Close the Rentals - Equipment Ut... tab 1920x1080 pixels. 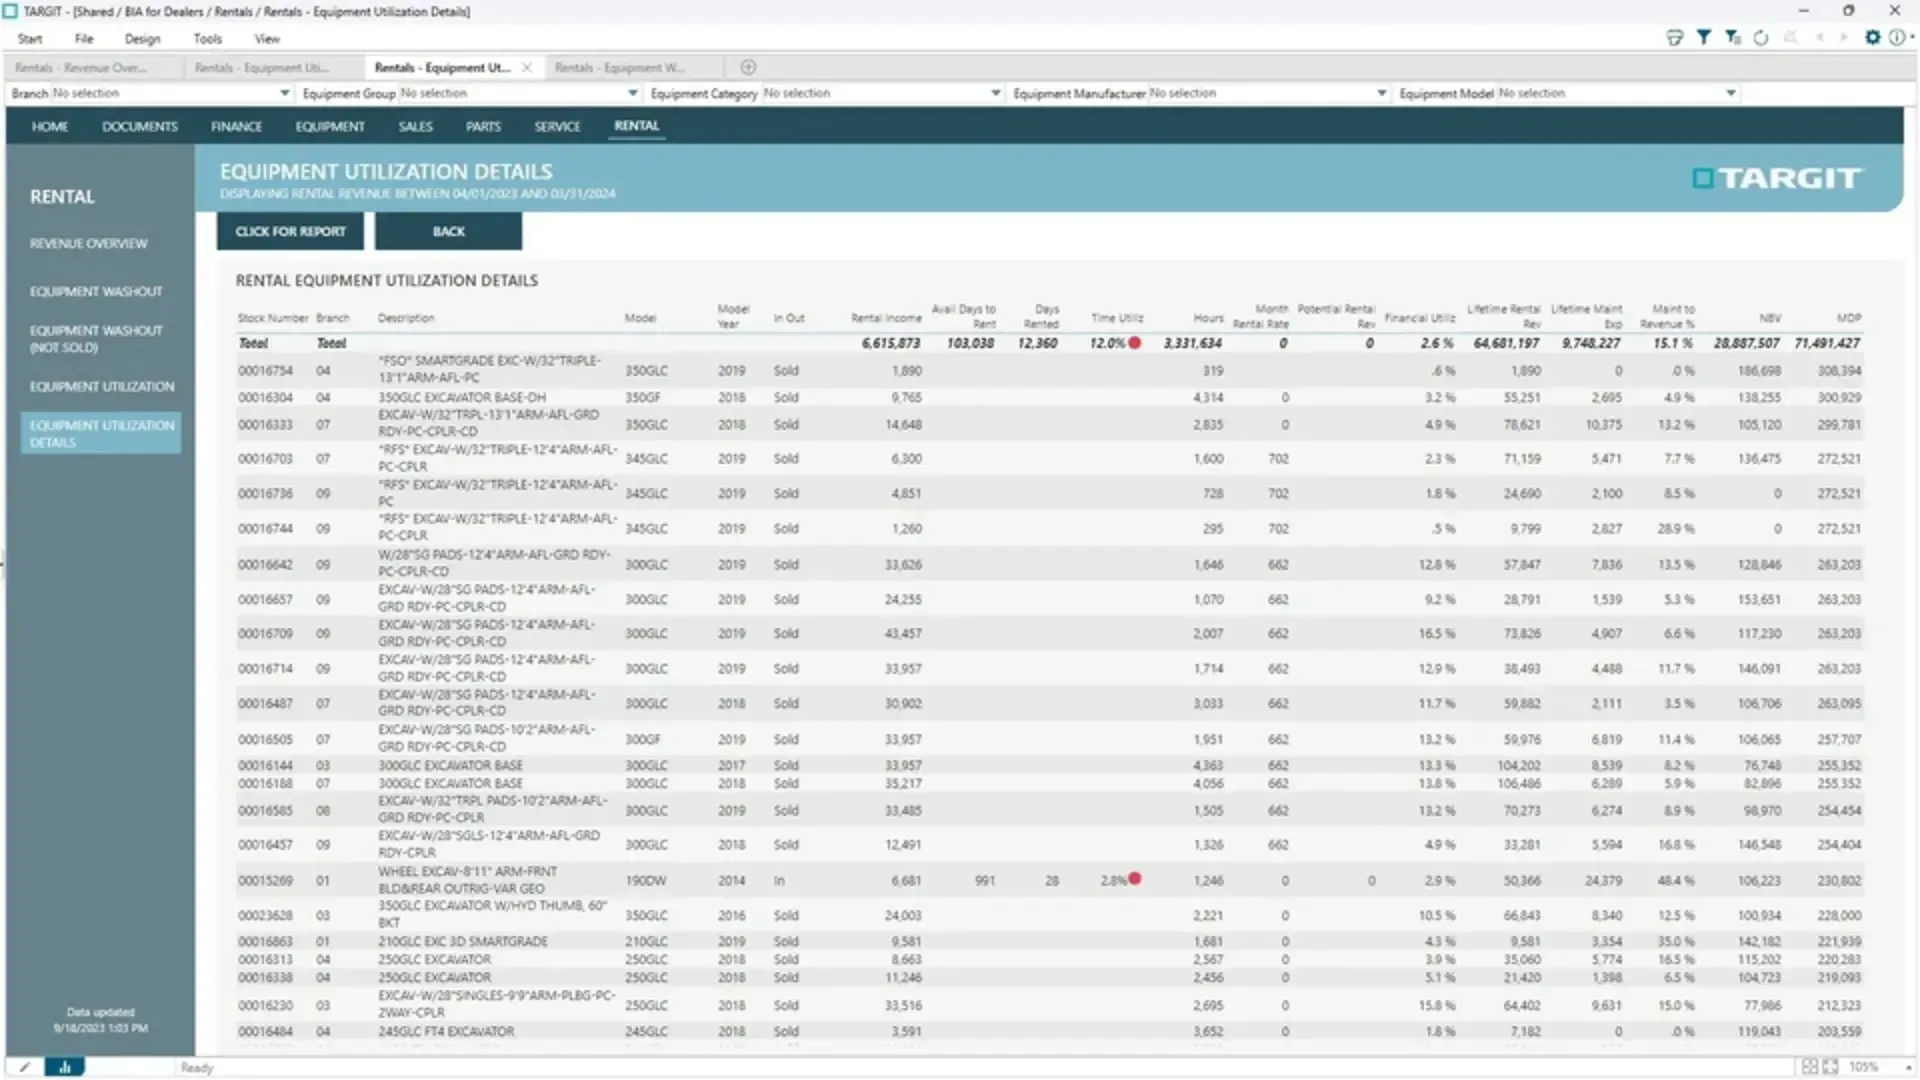(x=527, y=67)
